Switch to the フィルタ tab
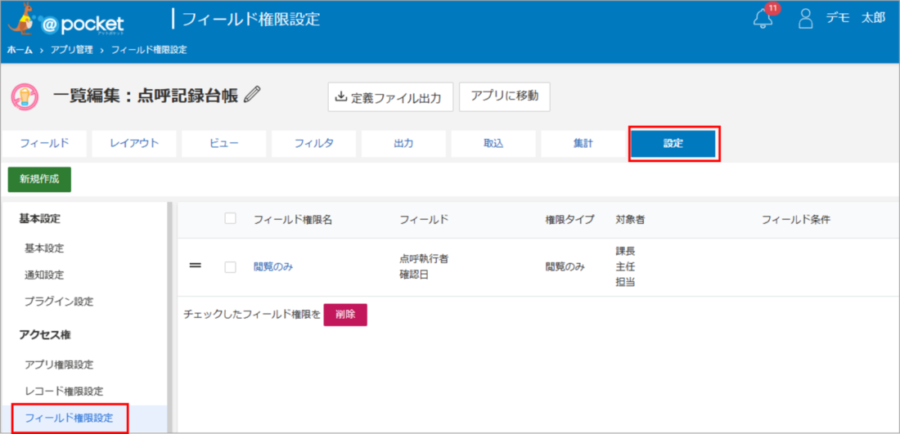The height and width of the screenshot is (434, 900). tap(314, 144)
